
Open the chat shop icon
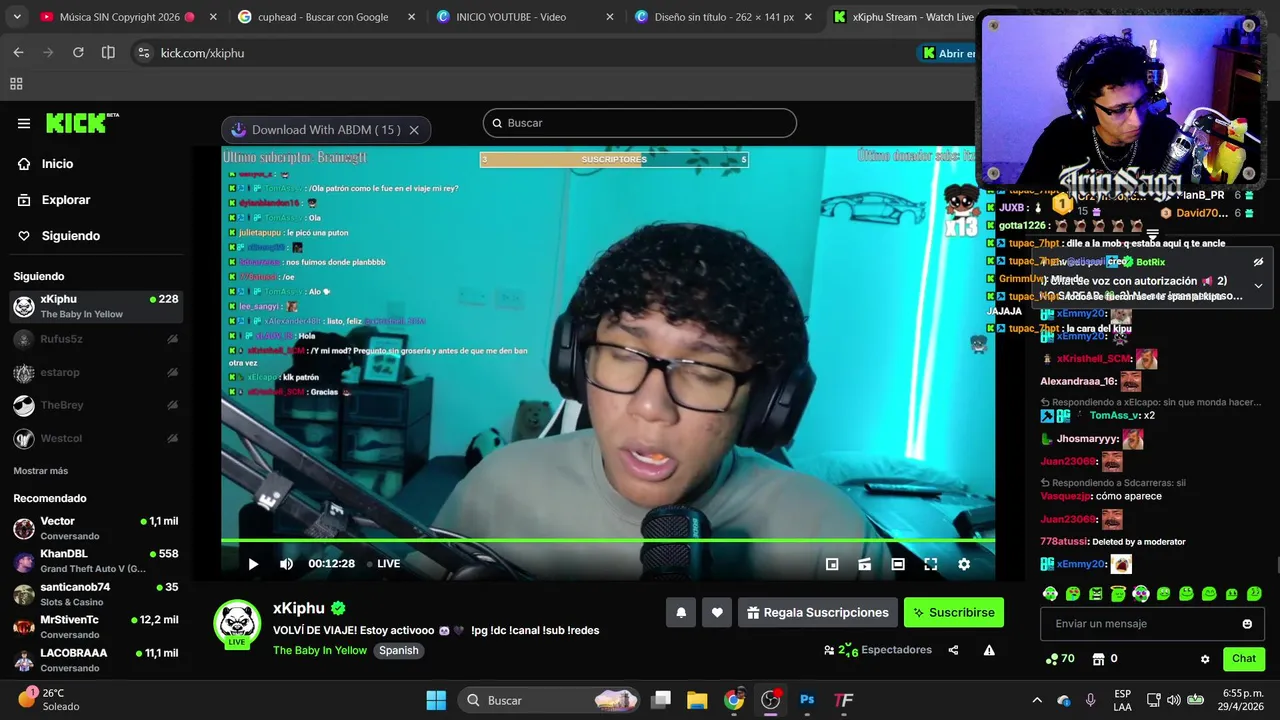1099,659
